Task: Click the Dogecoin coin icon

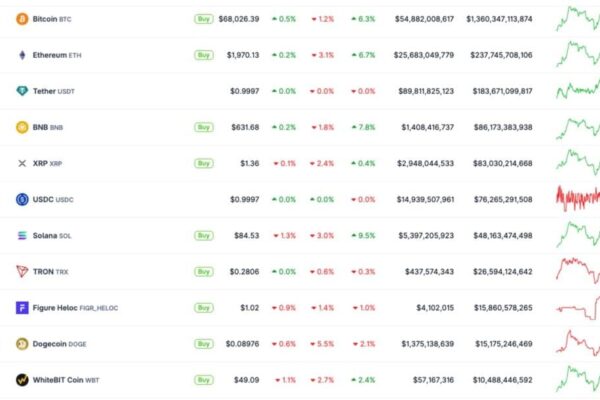Action: pyautogui.click(x=22, y=344)
